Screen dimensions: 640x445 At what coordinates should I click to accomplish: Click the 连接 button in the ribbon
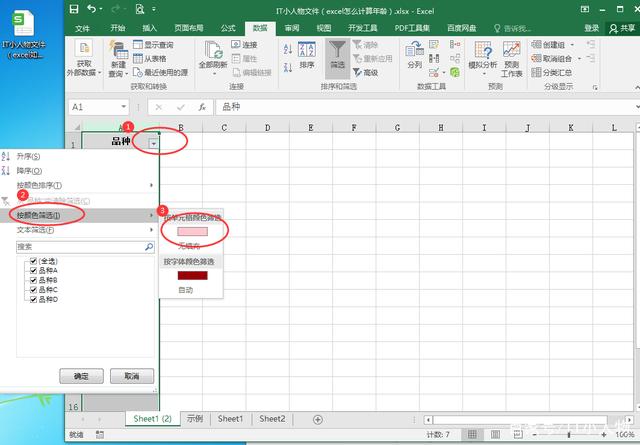click(244, 44)
